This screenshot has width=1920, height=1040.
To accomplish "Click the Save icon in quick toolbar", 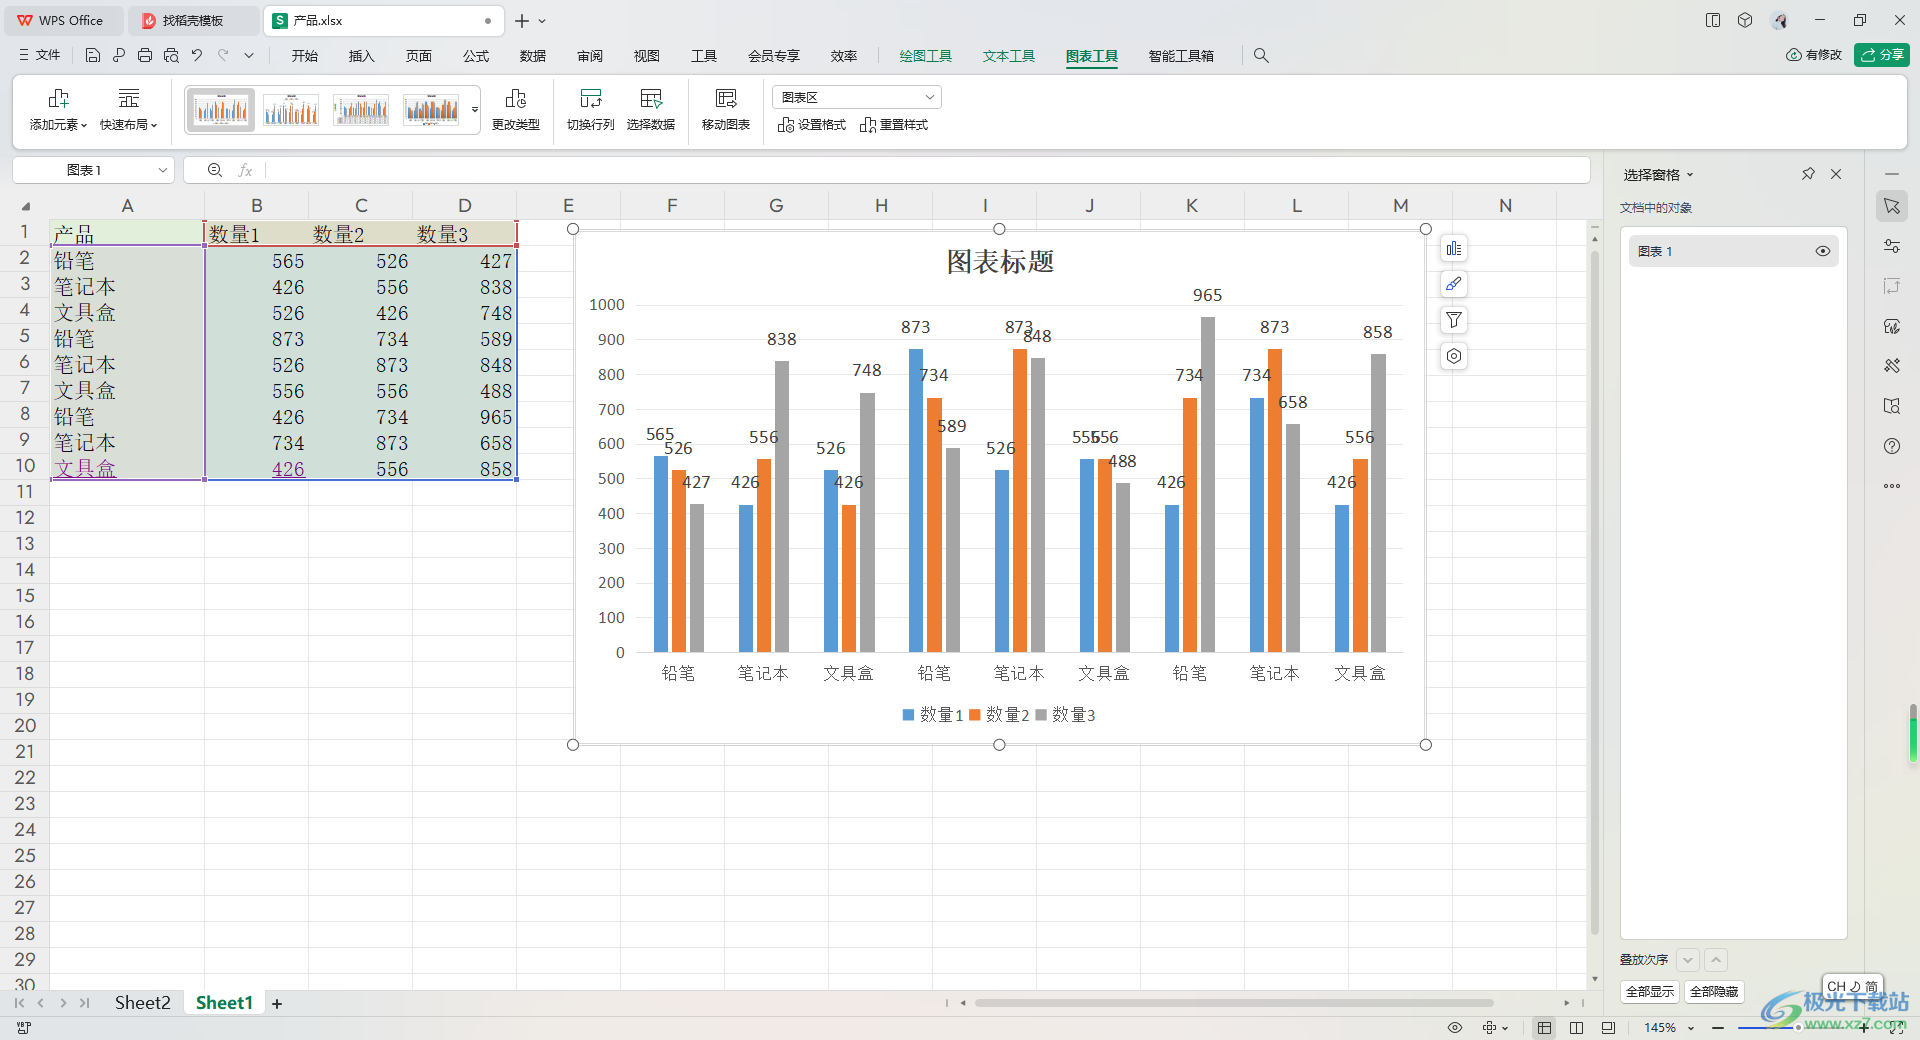I will tap(93, 56).
